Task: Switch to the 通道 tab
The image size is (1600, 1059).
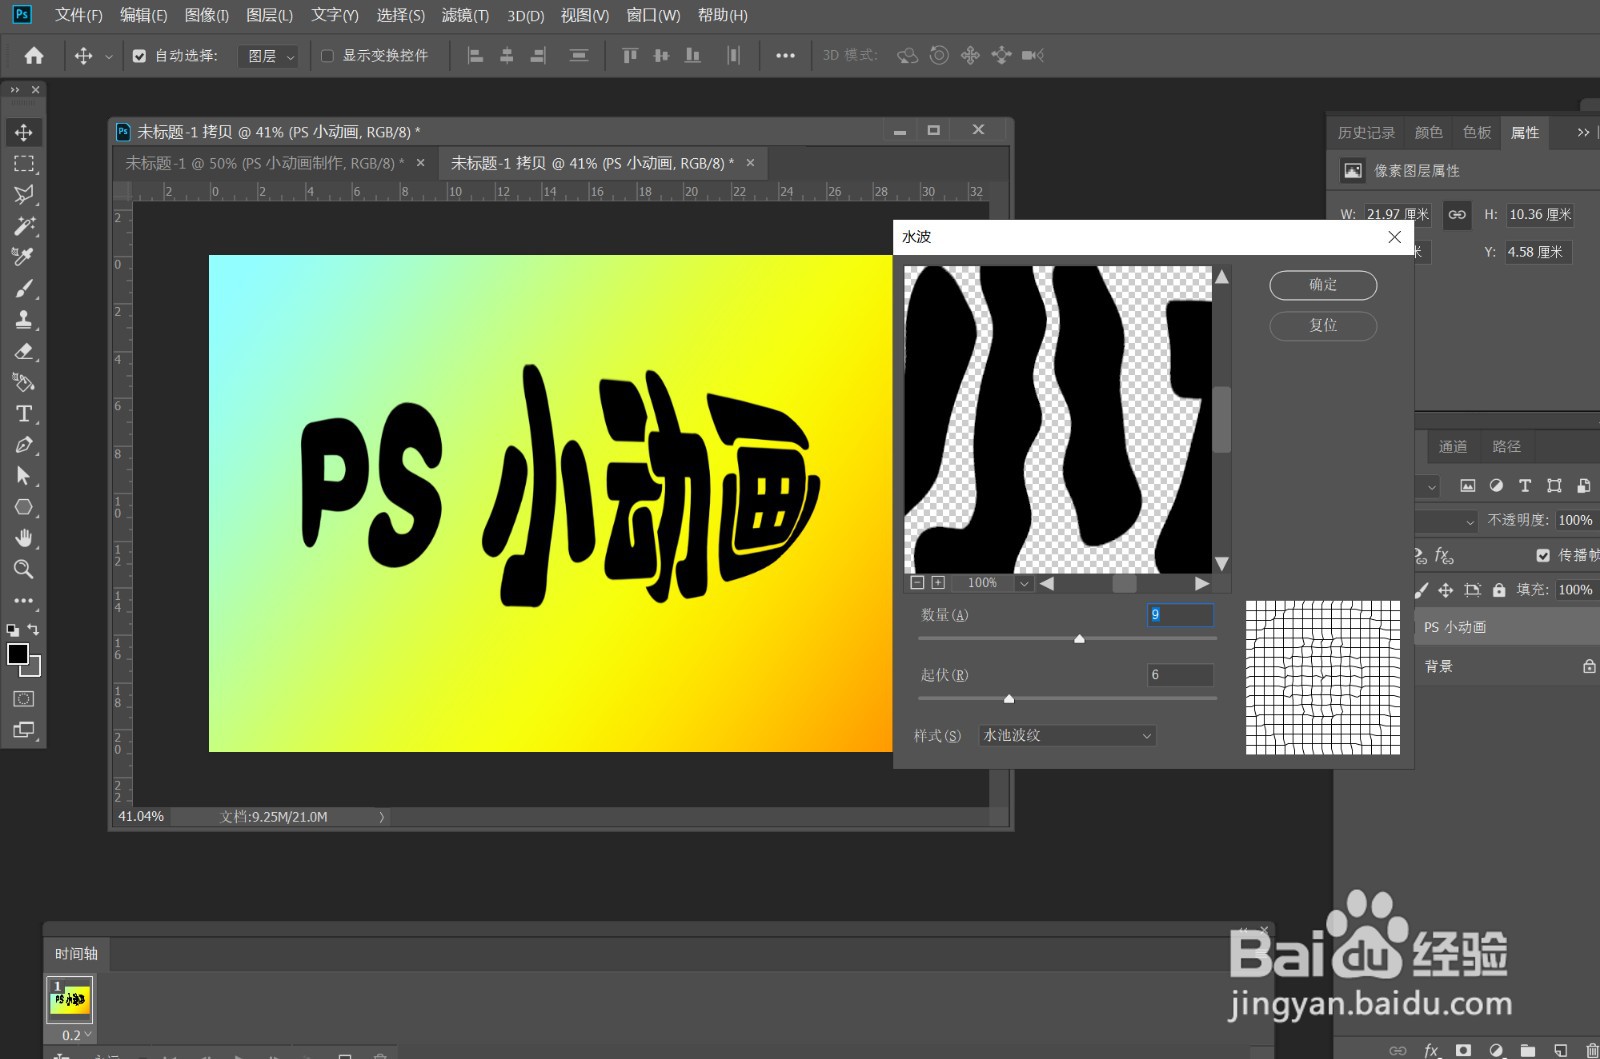Action: coord(1454,446)
